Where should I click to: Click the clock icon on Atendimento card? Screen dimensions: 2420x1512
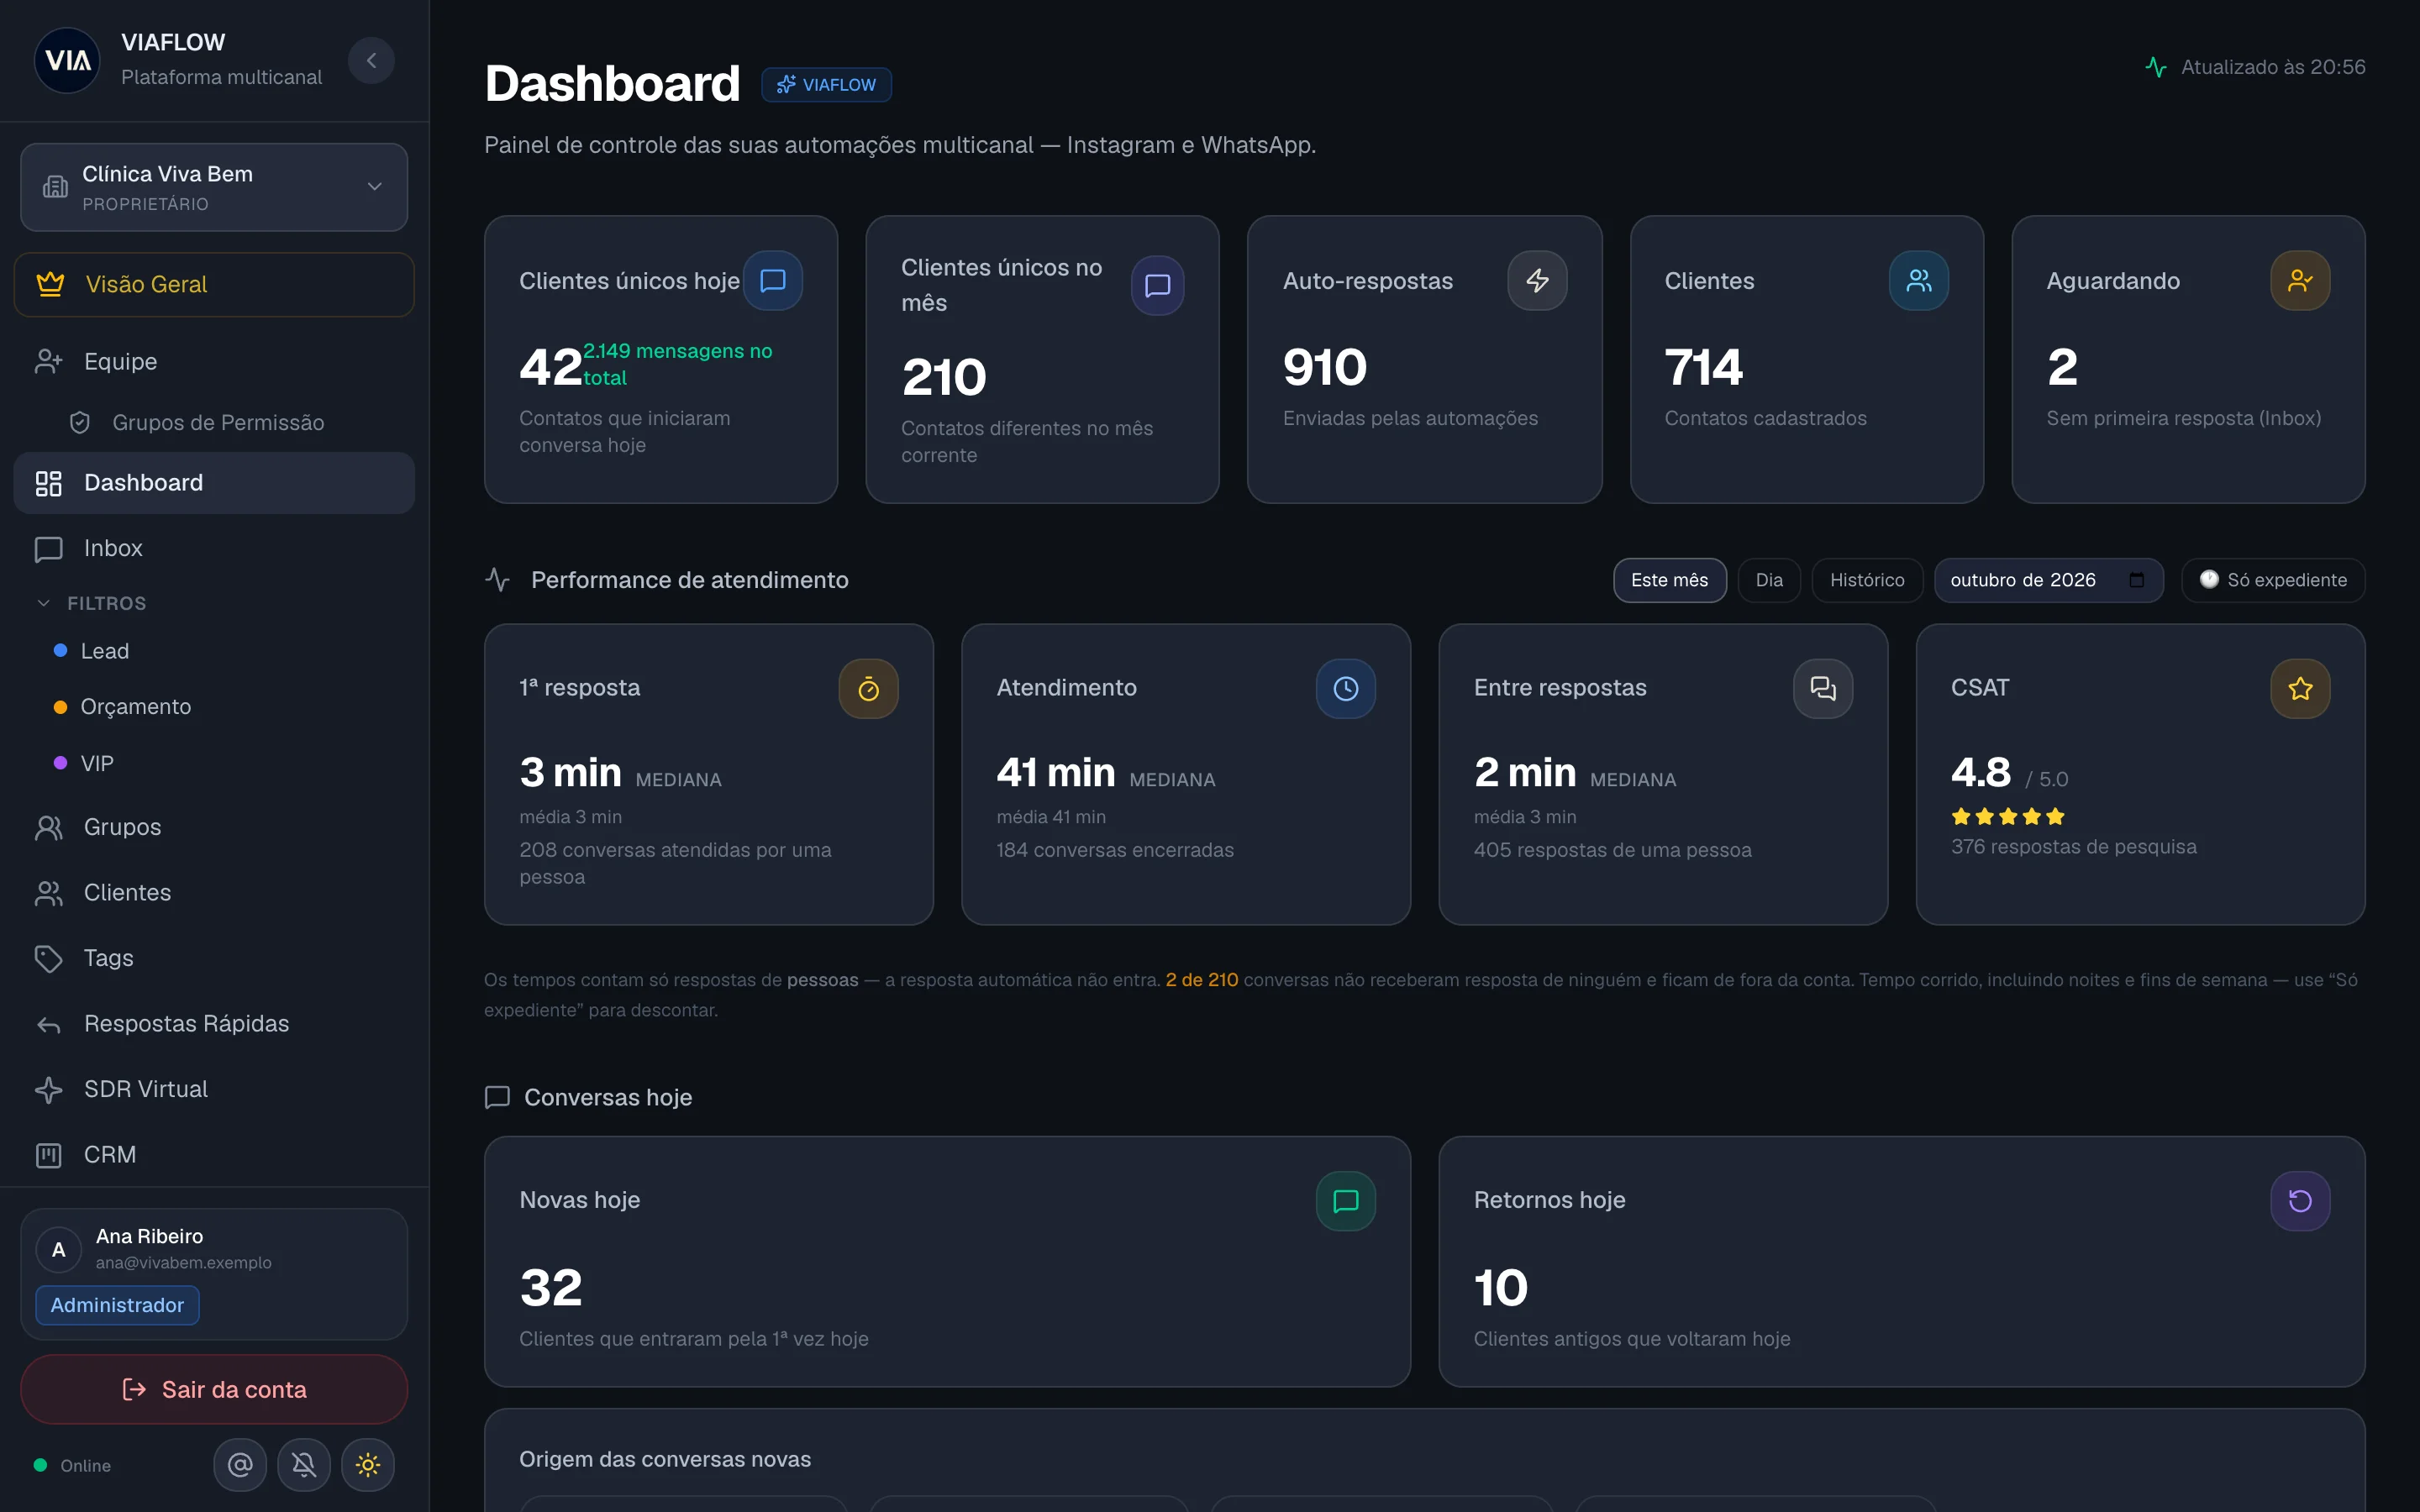click(1346, 689)
